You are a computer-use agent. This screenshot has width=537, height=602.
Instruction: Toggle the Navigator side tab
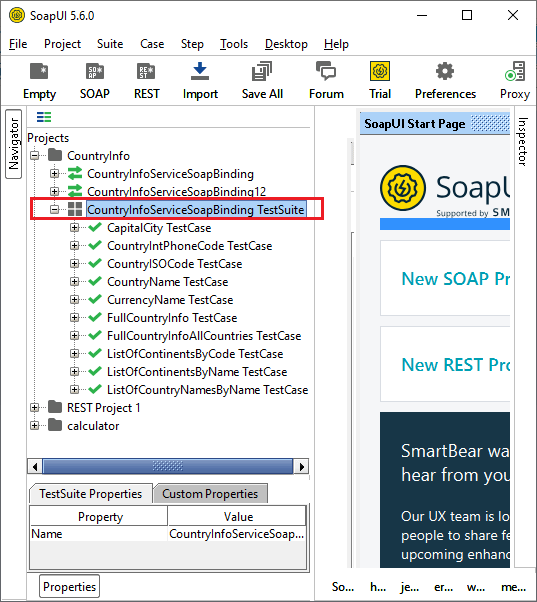tap(13, 144)
